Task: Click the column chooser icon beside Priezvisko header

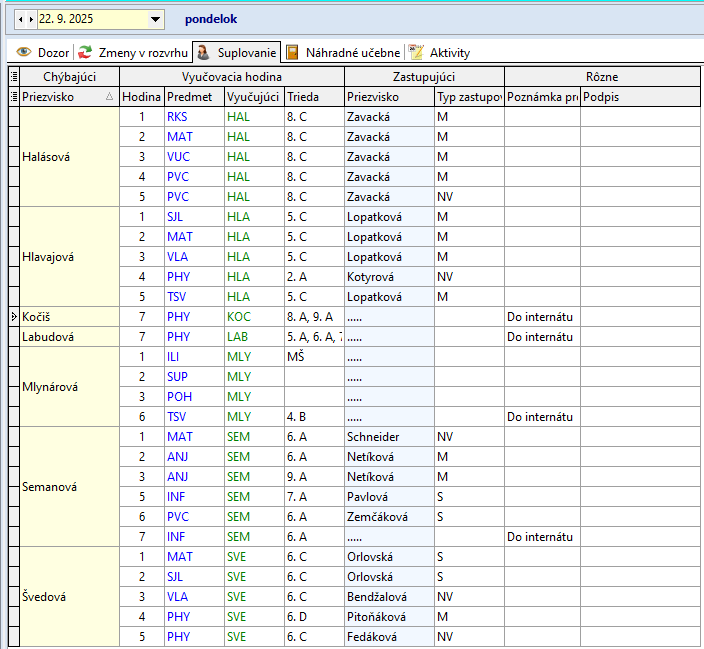Action: click(13, 97)
